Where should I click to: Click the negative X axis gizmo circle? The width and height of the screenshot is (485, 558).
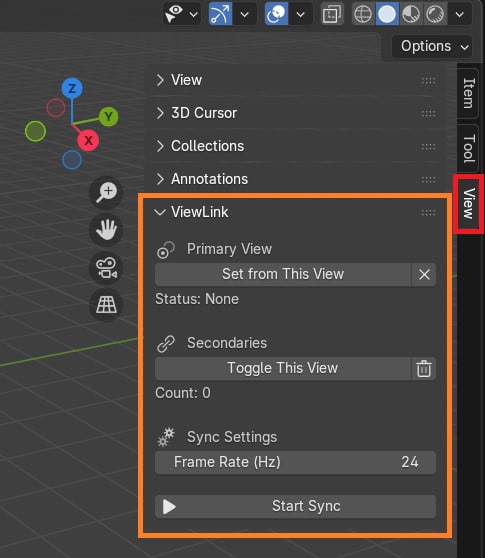56,107
